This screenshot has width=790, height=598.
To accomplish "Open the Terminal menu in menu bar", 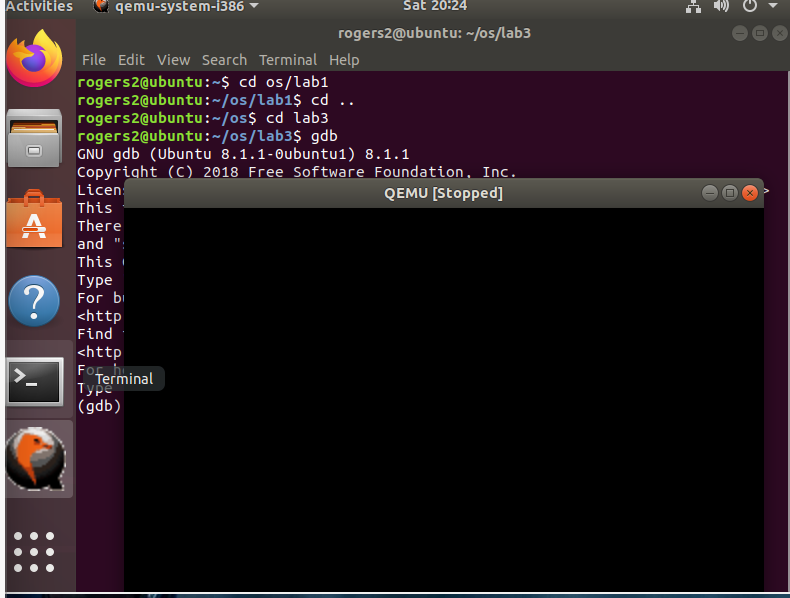I will pos(288,60).
